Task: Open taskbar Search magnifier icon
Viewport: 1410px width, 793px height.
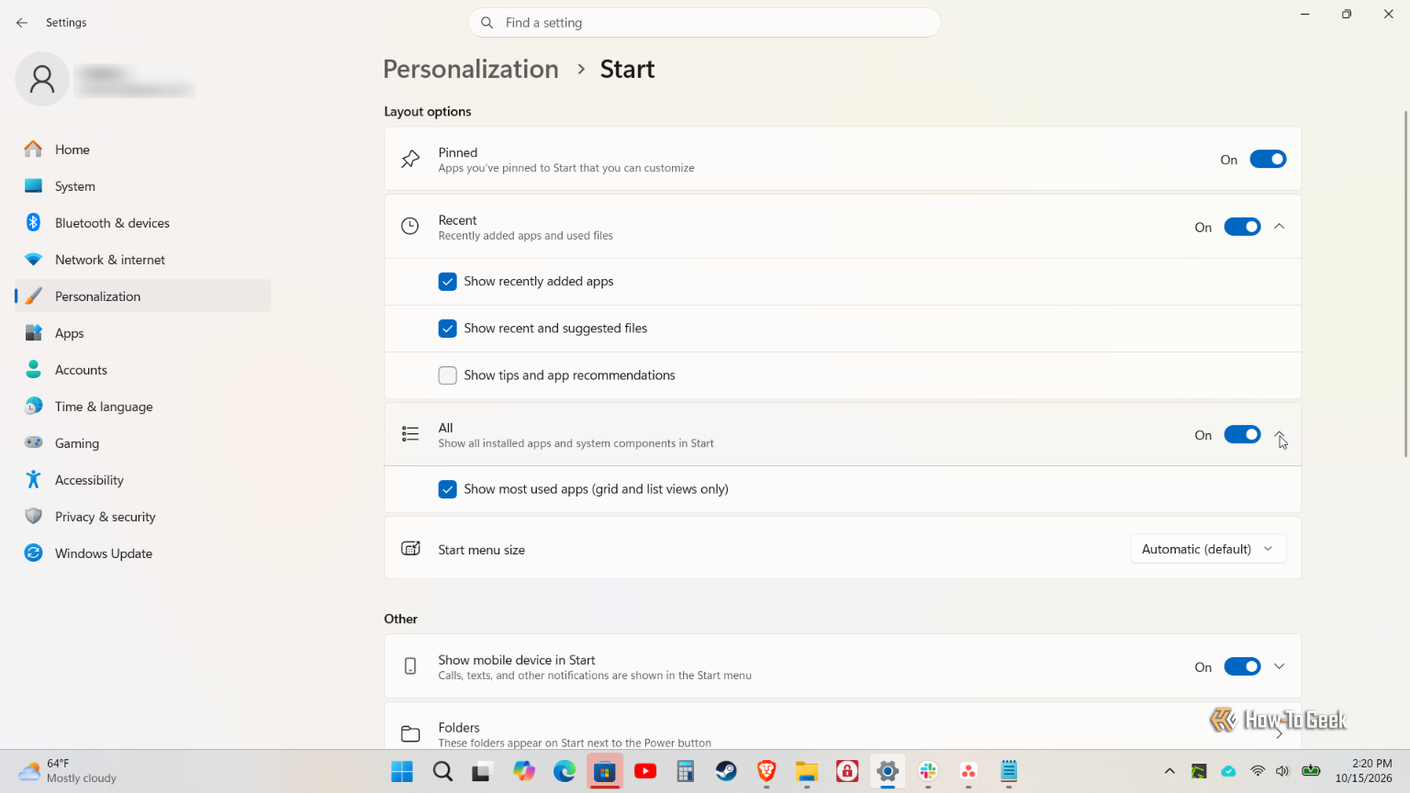Action: 442,771
